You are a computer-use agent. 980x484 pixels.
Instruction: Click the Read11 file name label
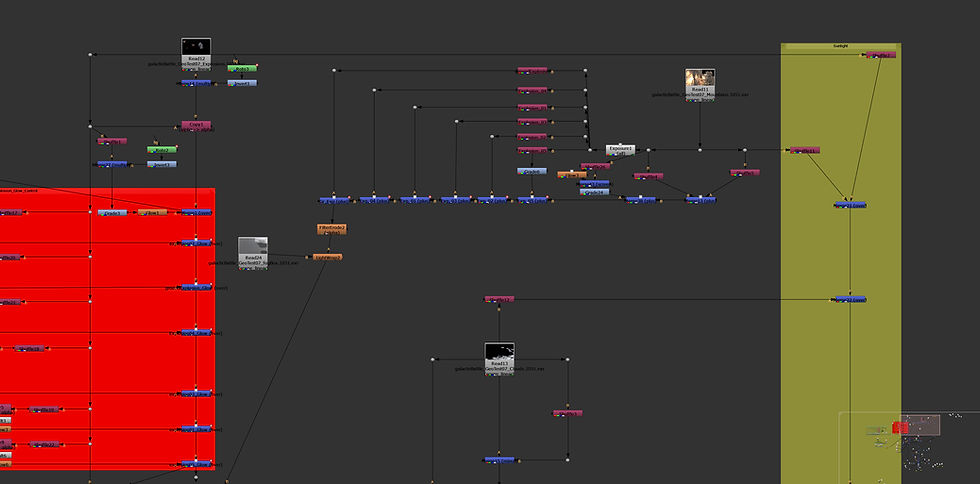point(700,95)
